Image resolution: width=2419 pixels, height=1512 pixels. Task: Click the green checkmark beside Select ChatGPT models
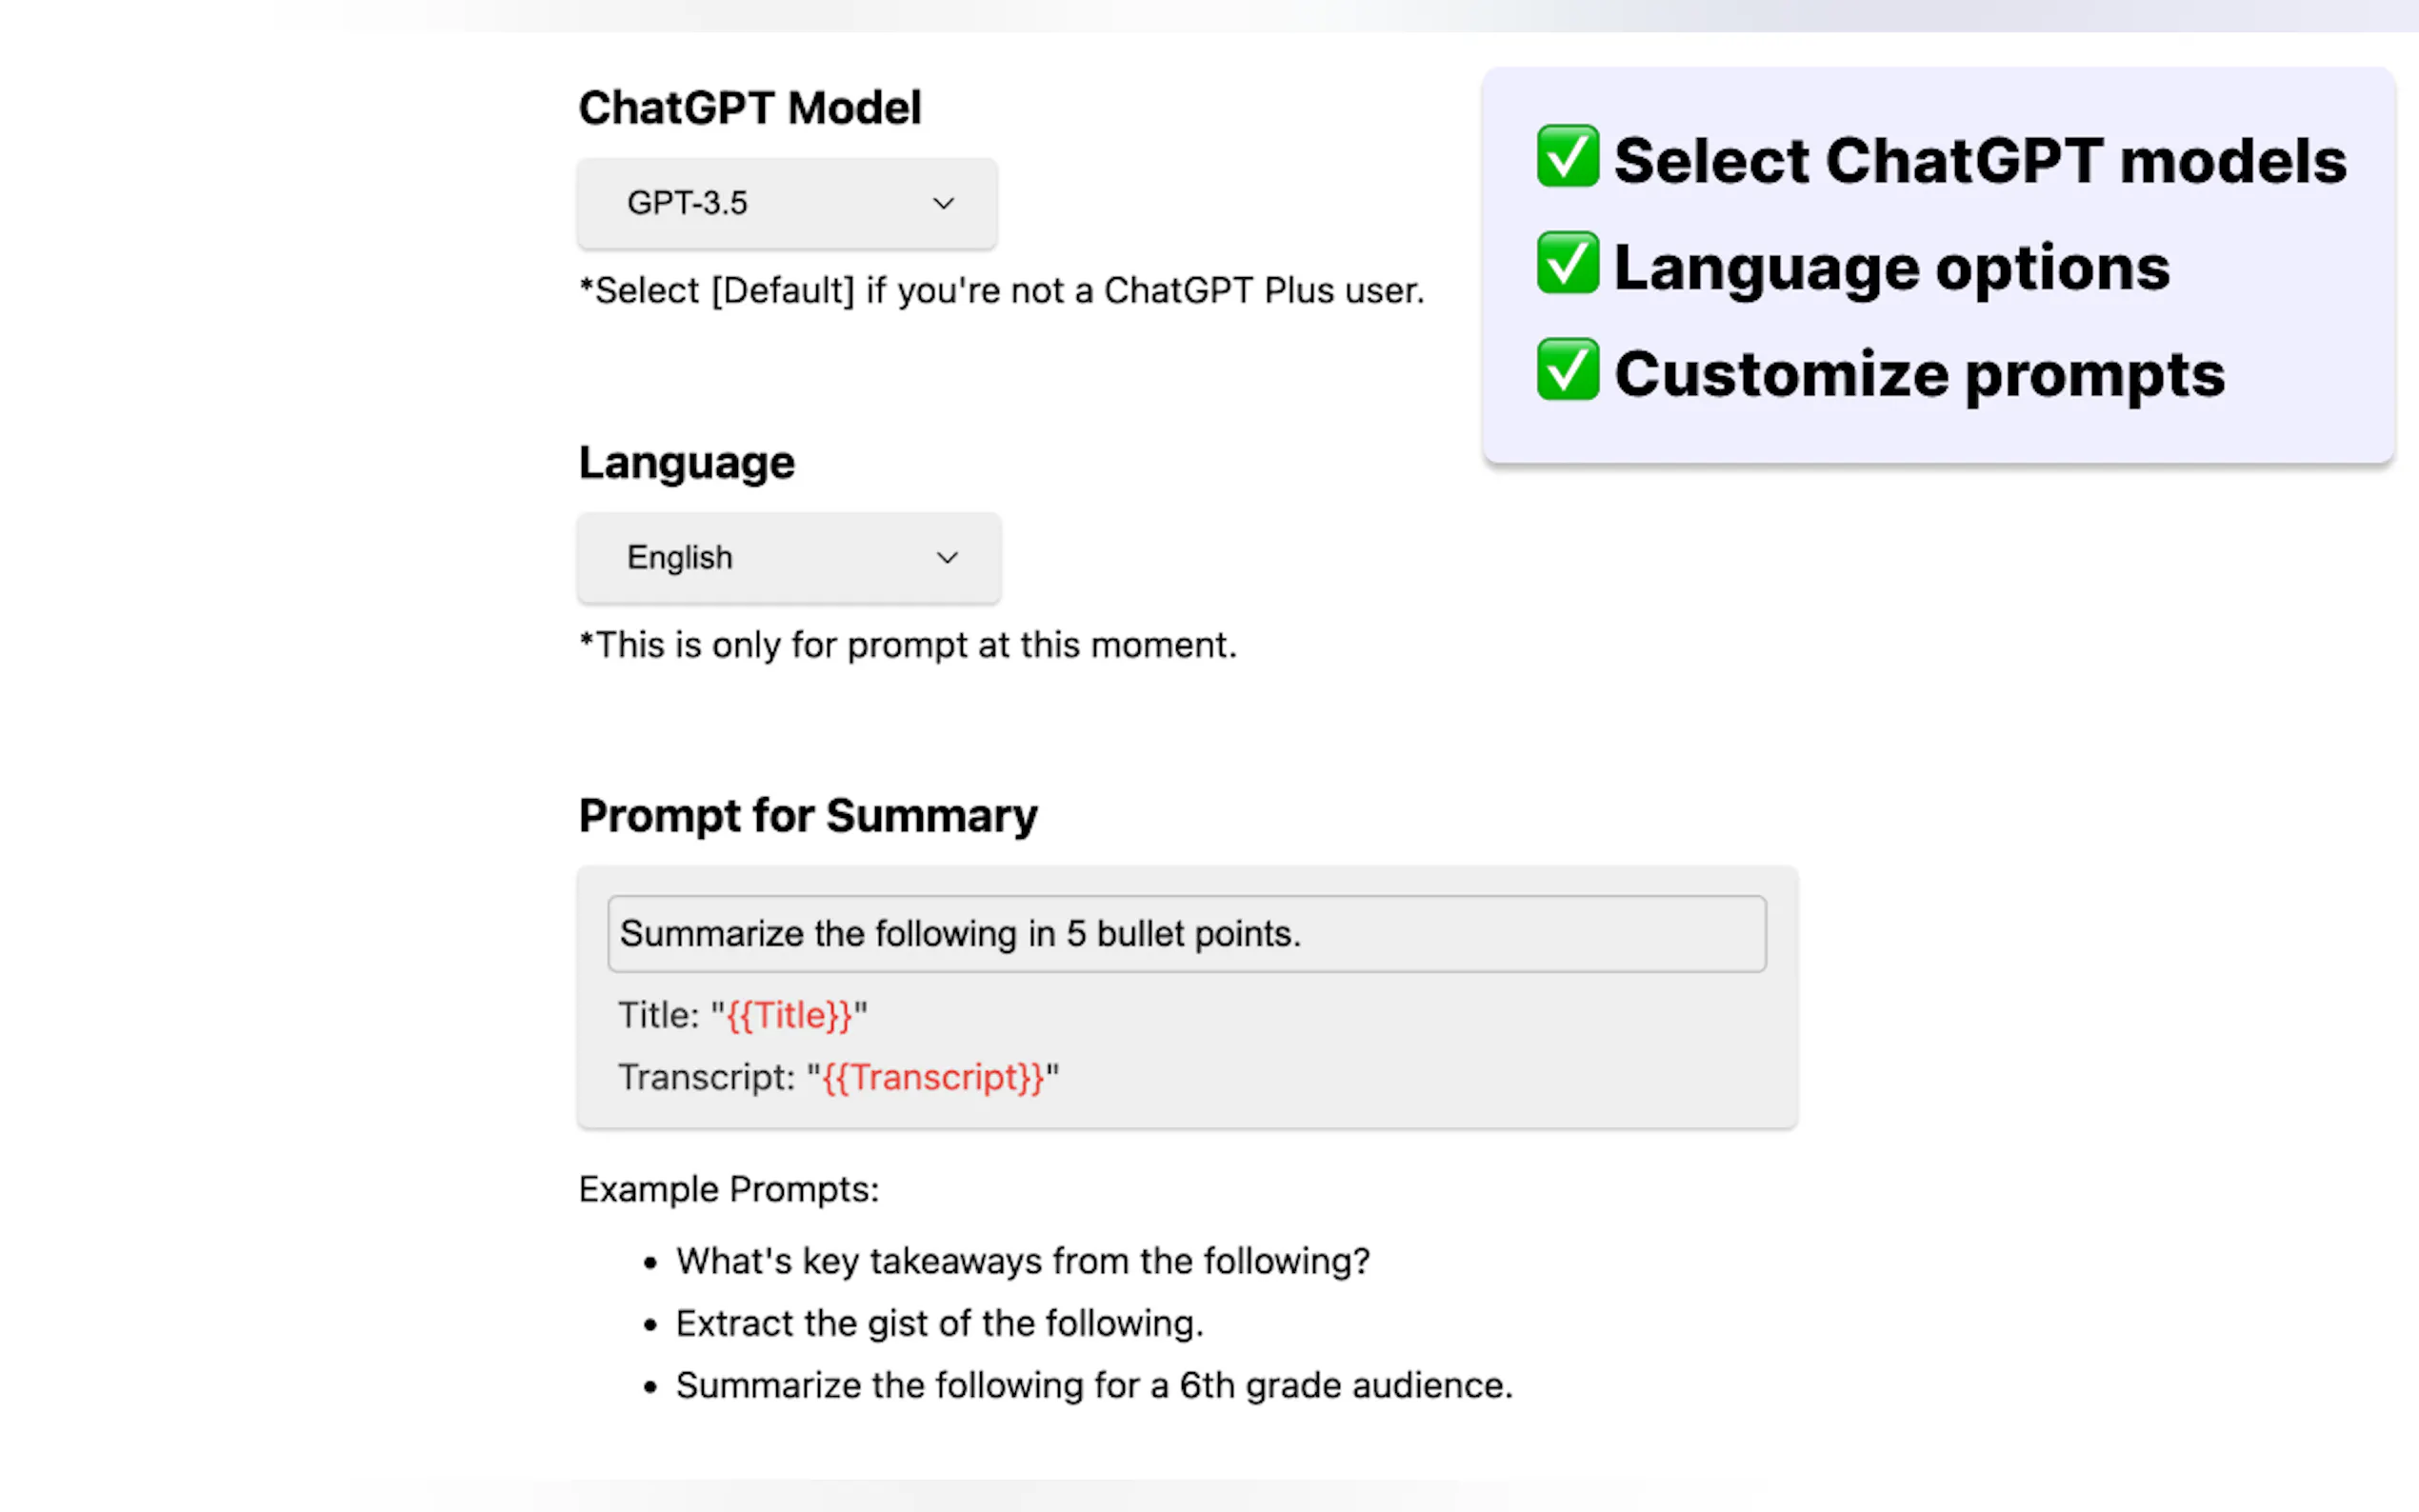pyautogui.click(x=1566, y=158)
